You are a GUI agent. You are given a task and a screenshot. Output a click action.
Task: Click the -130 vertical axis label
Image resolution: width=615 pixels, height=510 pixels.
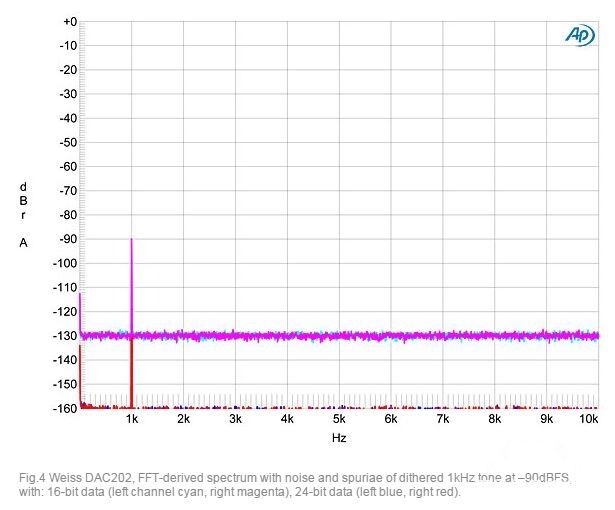point(65,336)
